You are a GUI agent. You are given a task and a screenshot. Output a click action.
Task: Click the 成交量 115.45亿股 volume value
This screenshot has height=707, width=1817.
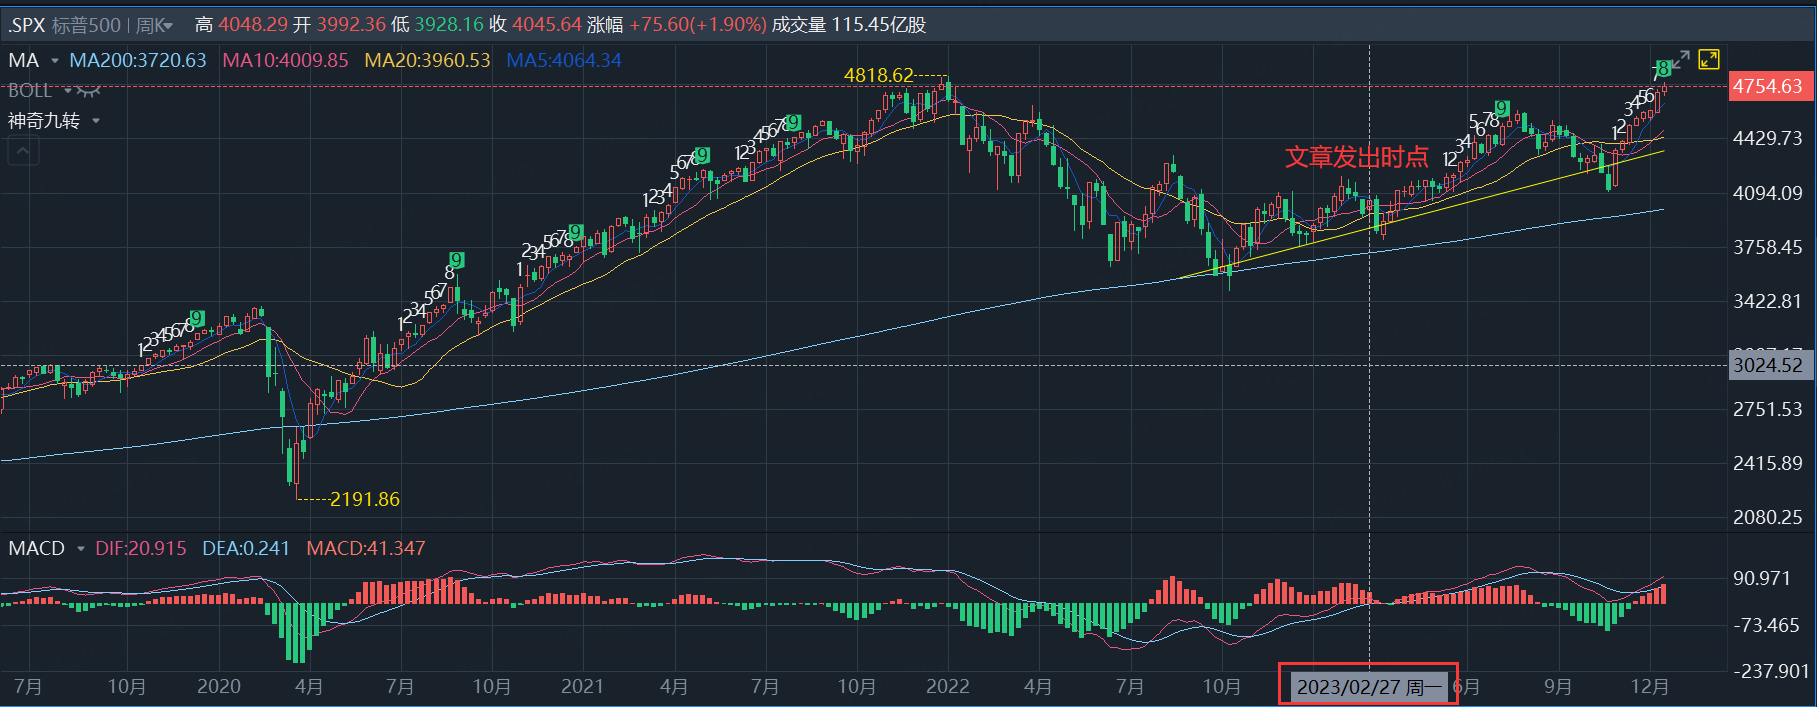[x=849, y=25]
